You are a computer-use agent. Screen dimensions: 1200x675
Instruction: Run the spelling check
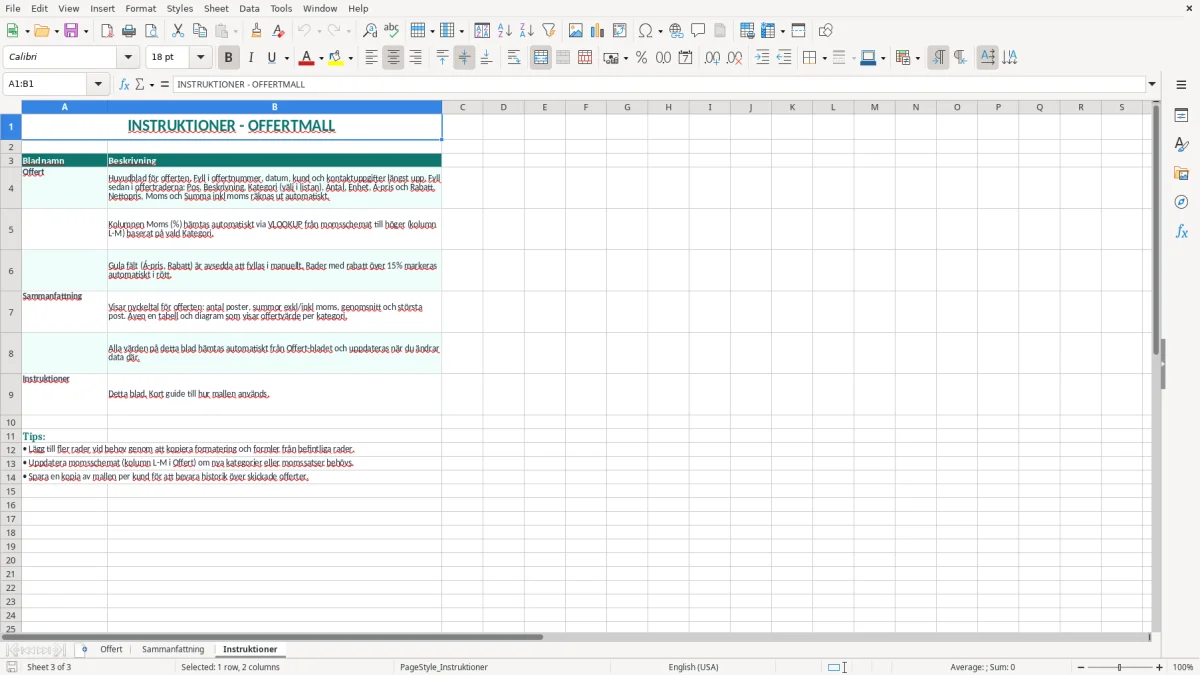392,31
